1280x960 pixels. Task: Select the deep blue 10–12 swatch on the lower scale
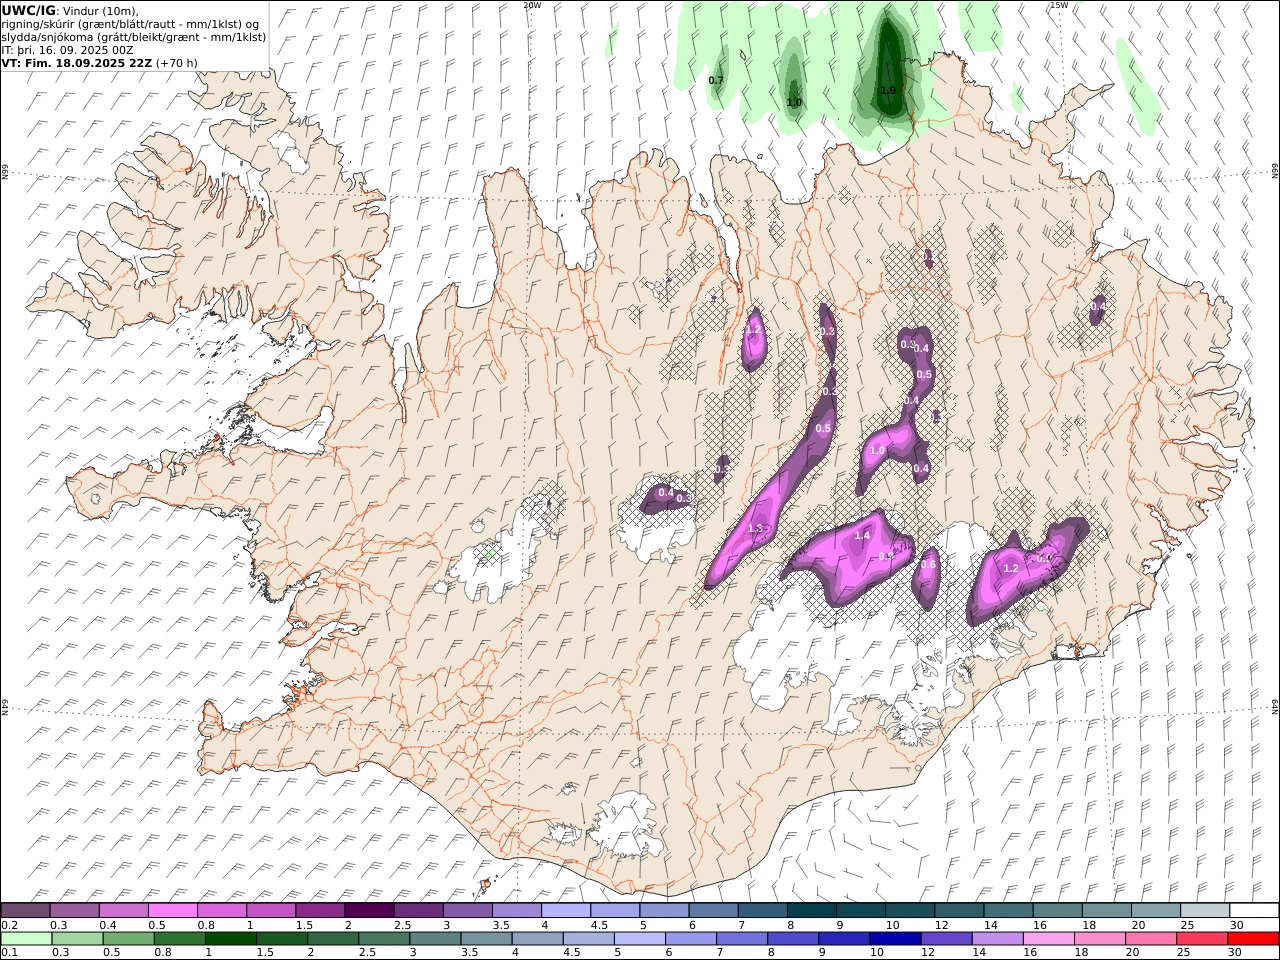click(895, 939)
